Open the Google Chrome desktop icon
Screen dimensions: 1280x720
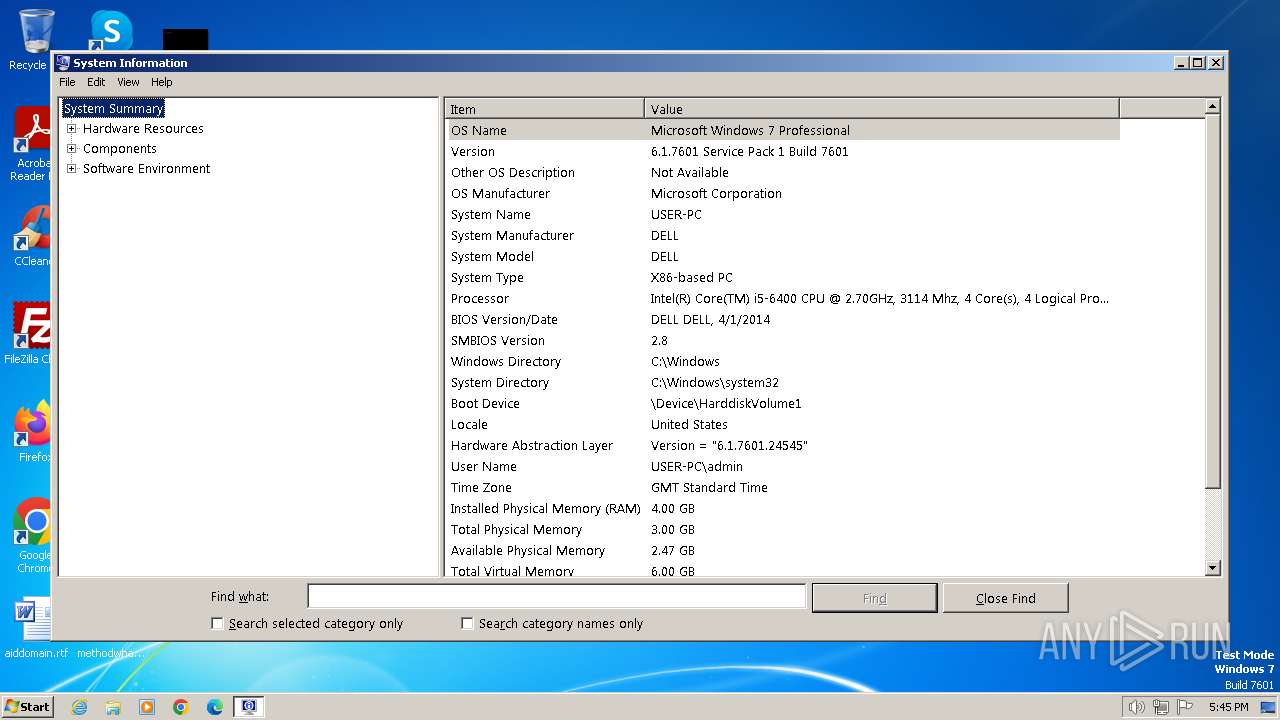(x=33, y=535)
